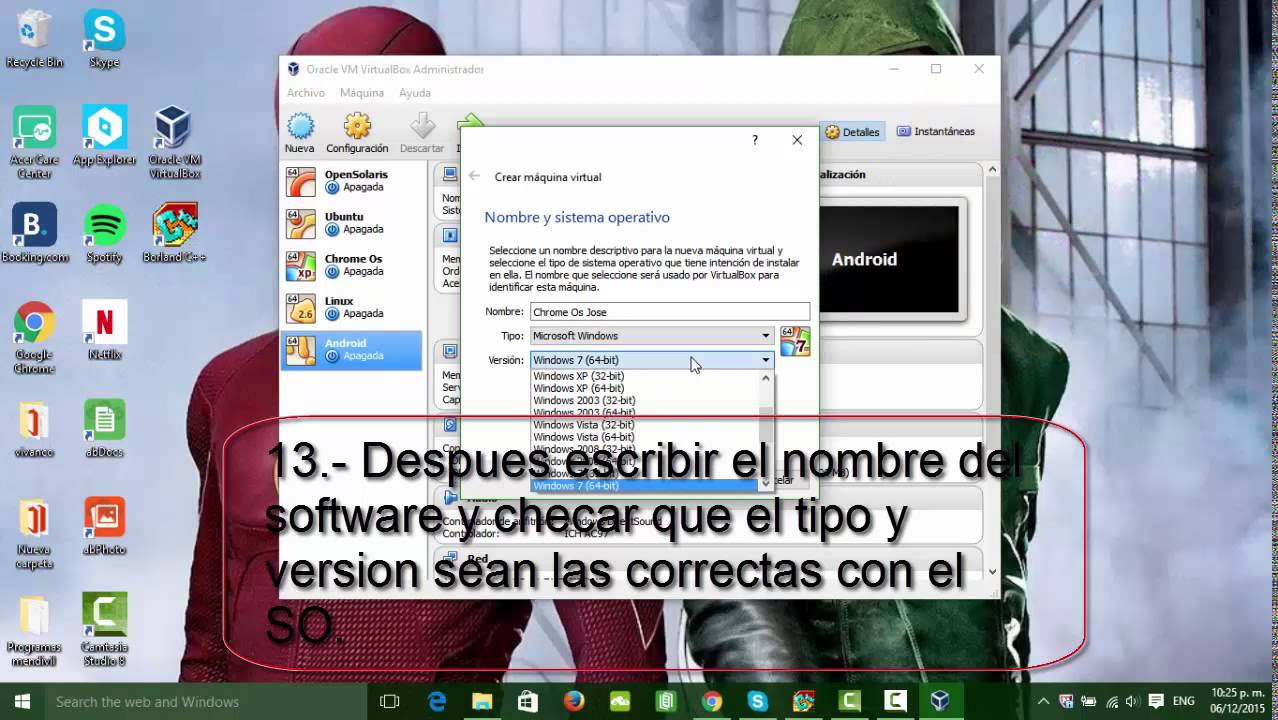Open vivanco desktop file

34,429
